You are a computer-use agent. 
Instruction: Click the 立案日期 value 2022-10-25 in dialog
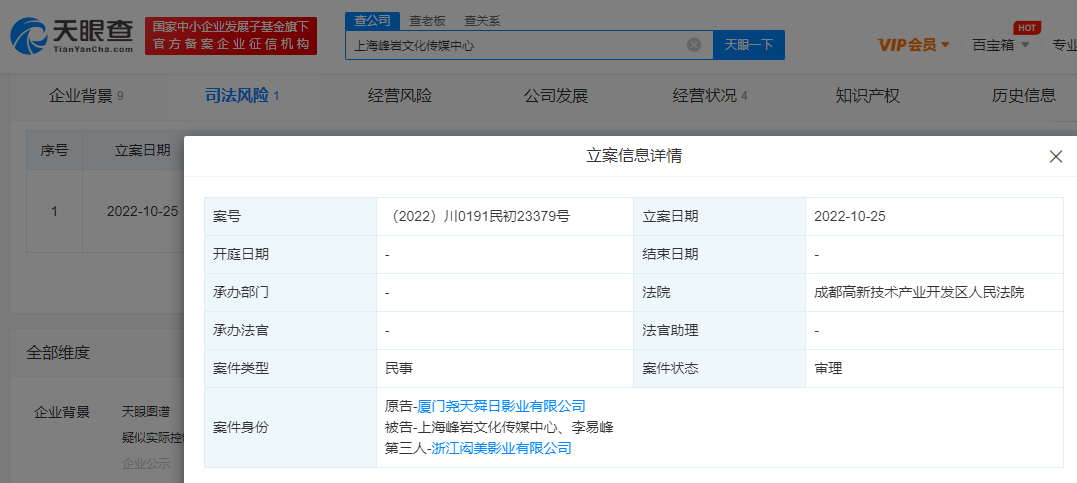point(850,217)
